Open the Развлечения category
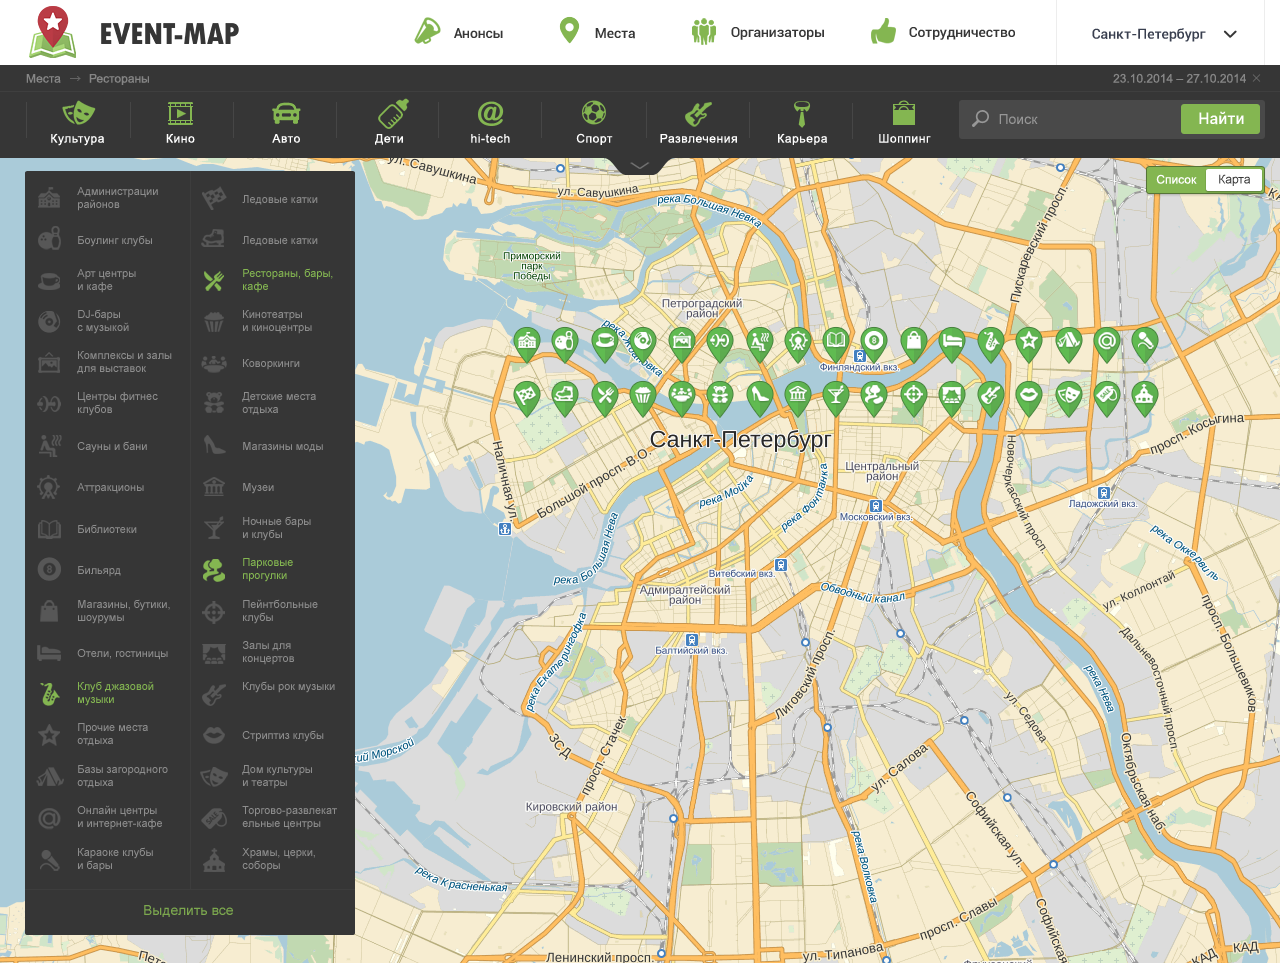 (x=698, y=122)
